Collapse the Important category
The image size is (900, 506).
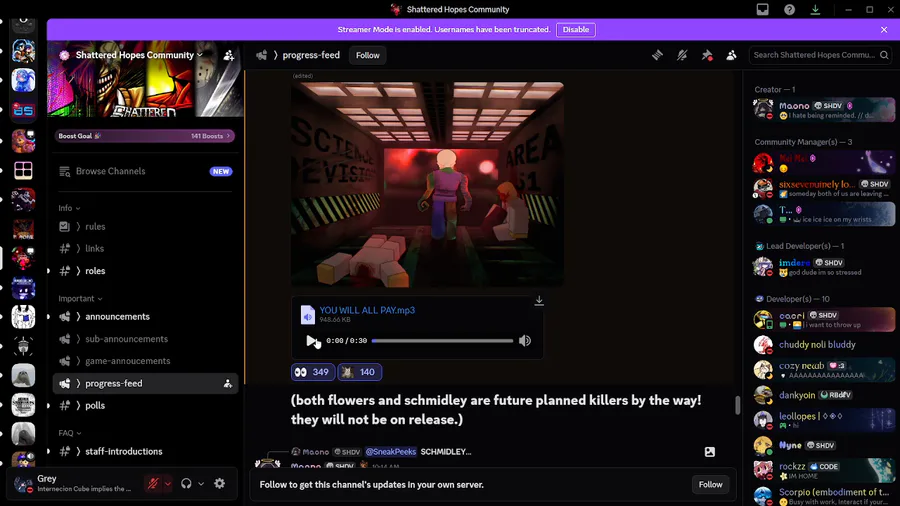point(80,298)
